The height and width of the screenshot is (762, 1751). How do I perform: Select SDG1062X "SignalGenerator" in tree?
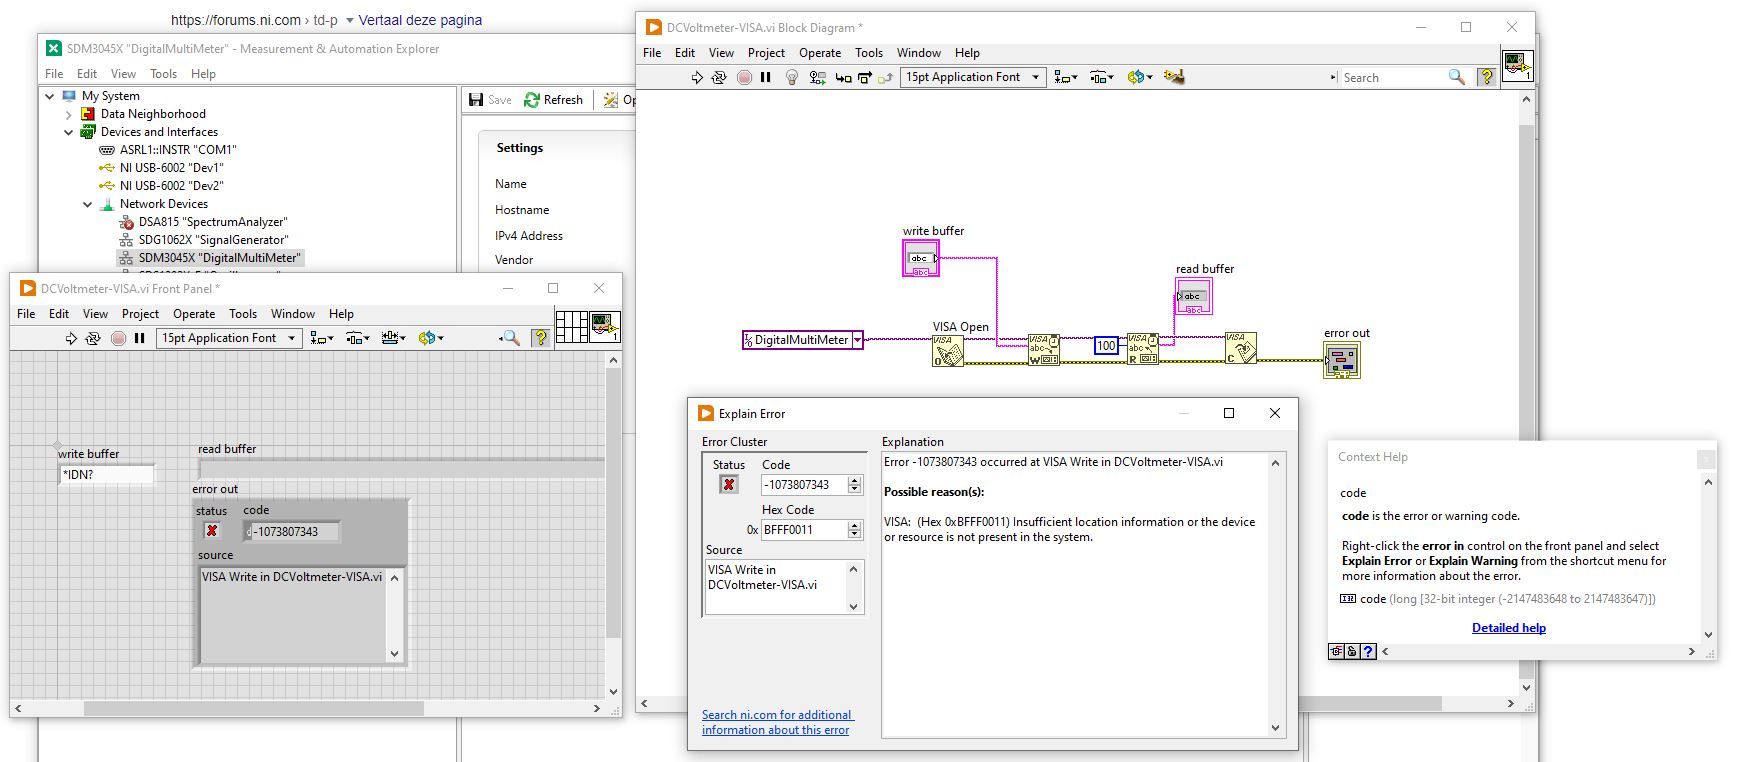tap(213, 240)
